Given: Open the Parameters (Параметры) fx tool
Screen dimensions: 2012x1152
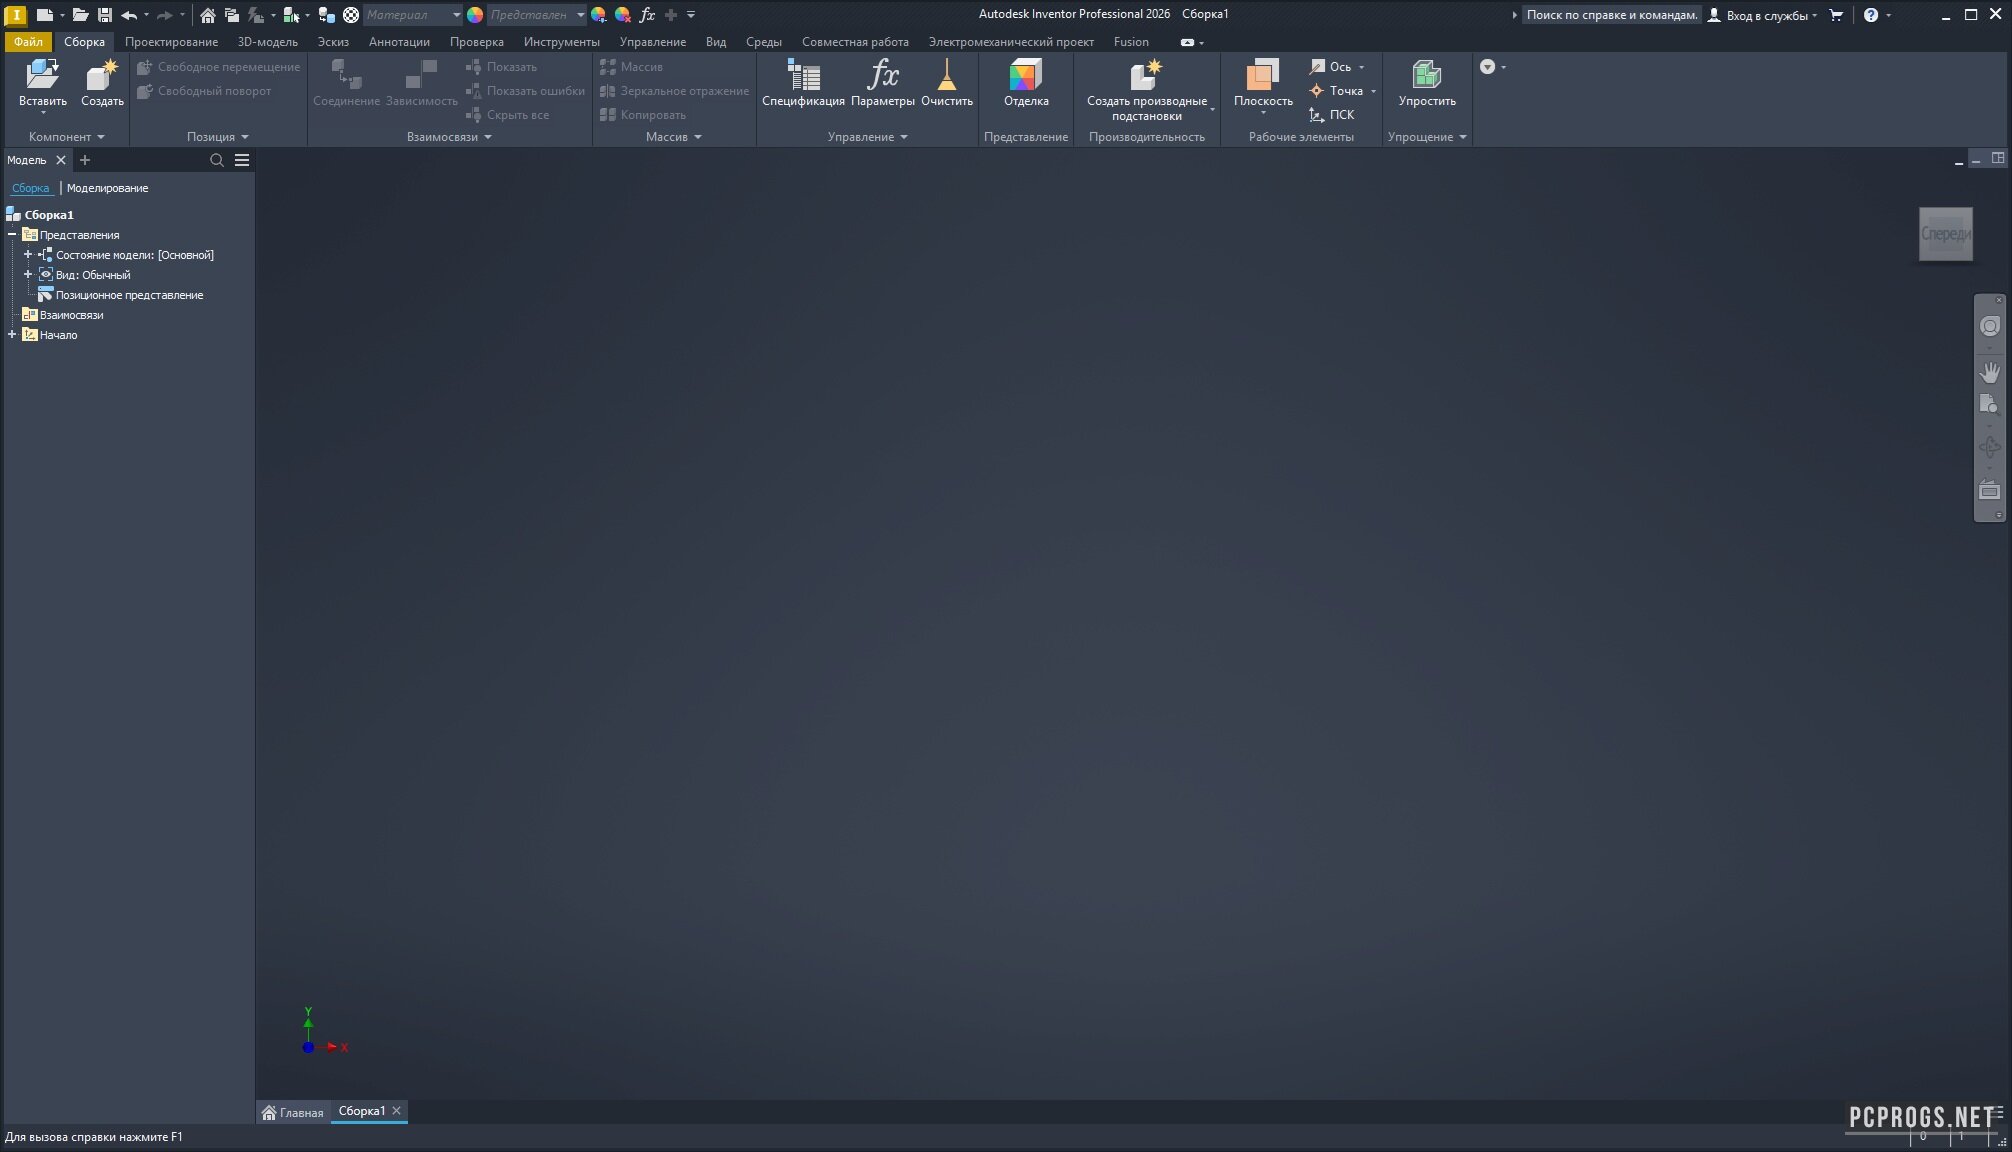Looking at the screenshot, I should click(x=882, y=76).
